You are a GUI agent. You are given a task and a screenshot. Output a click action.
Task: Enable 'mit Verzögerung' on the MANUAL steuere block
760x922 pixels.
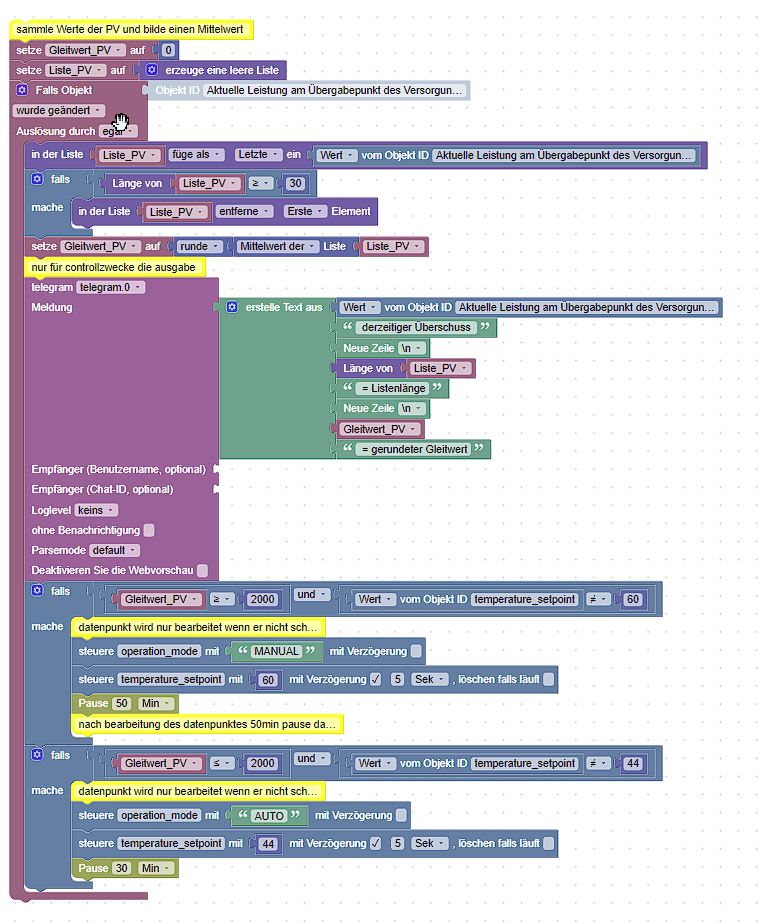pos(416,651)
